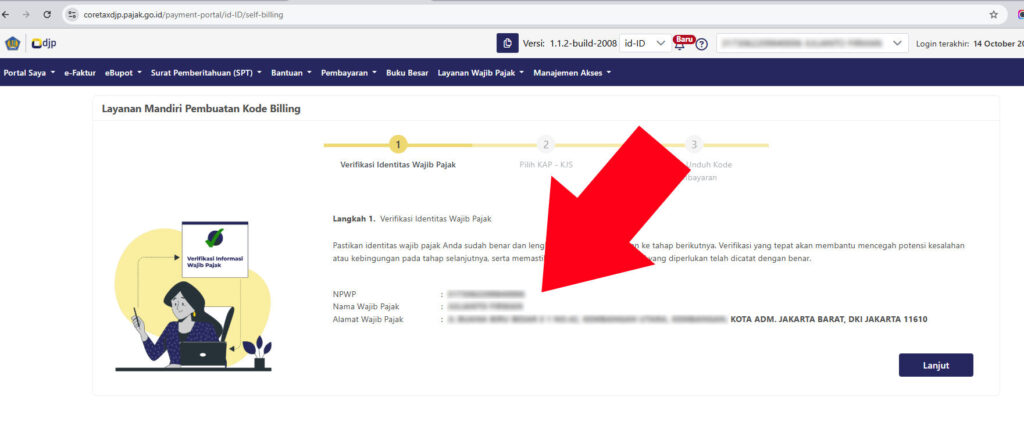Screen dimensions: 1024x429
Task: Select step 2 Pilih KAP - KJS
Action: pyautogui.click(x=545, y=145)
